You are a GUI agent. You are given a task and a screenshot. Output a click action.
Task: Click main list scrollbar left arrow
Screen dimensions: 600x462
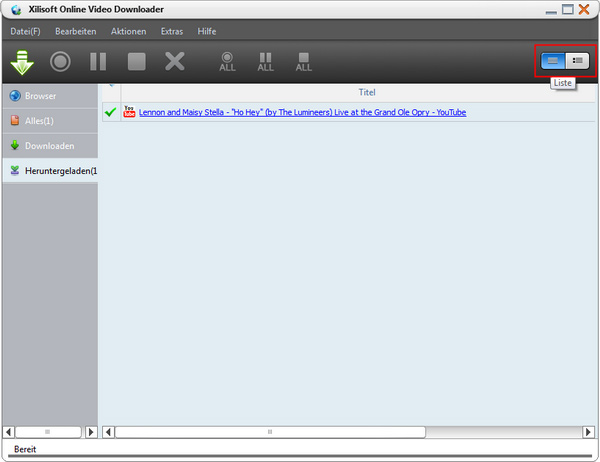pos(109,432)
